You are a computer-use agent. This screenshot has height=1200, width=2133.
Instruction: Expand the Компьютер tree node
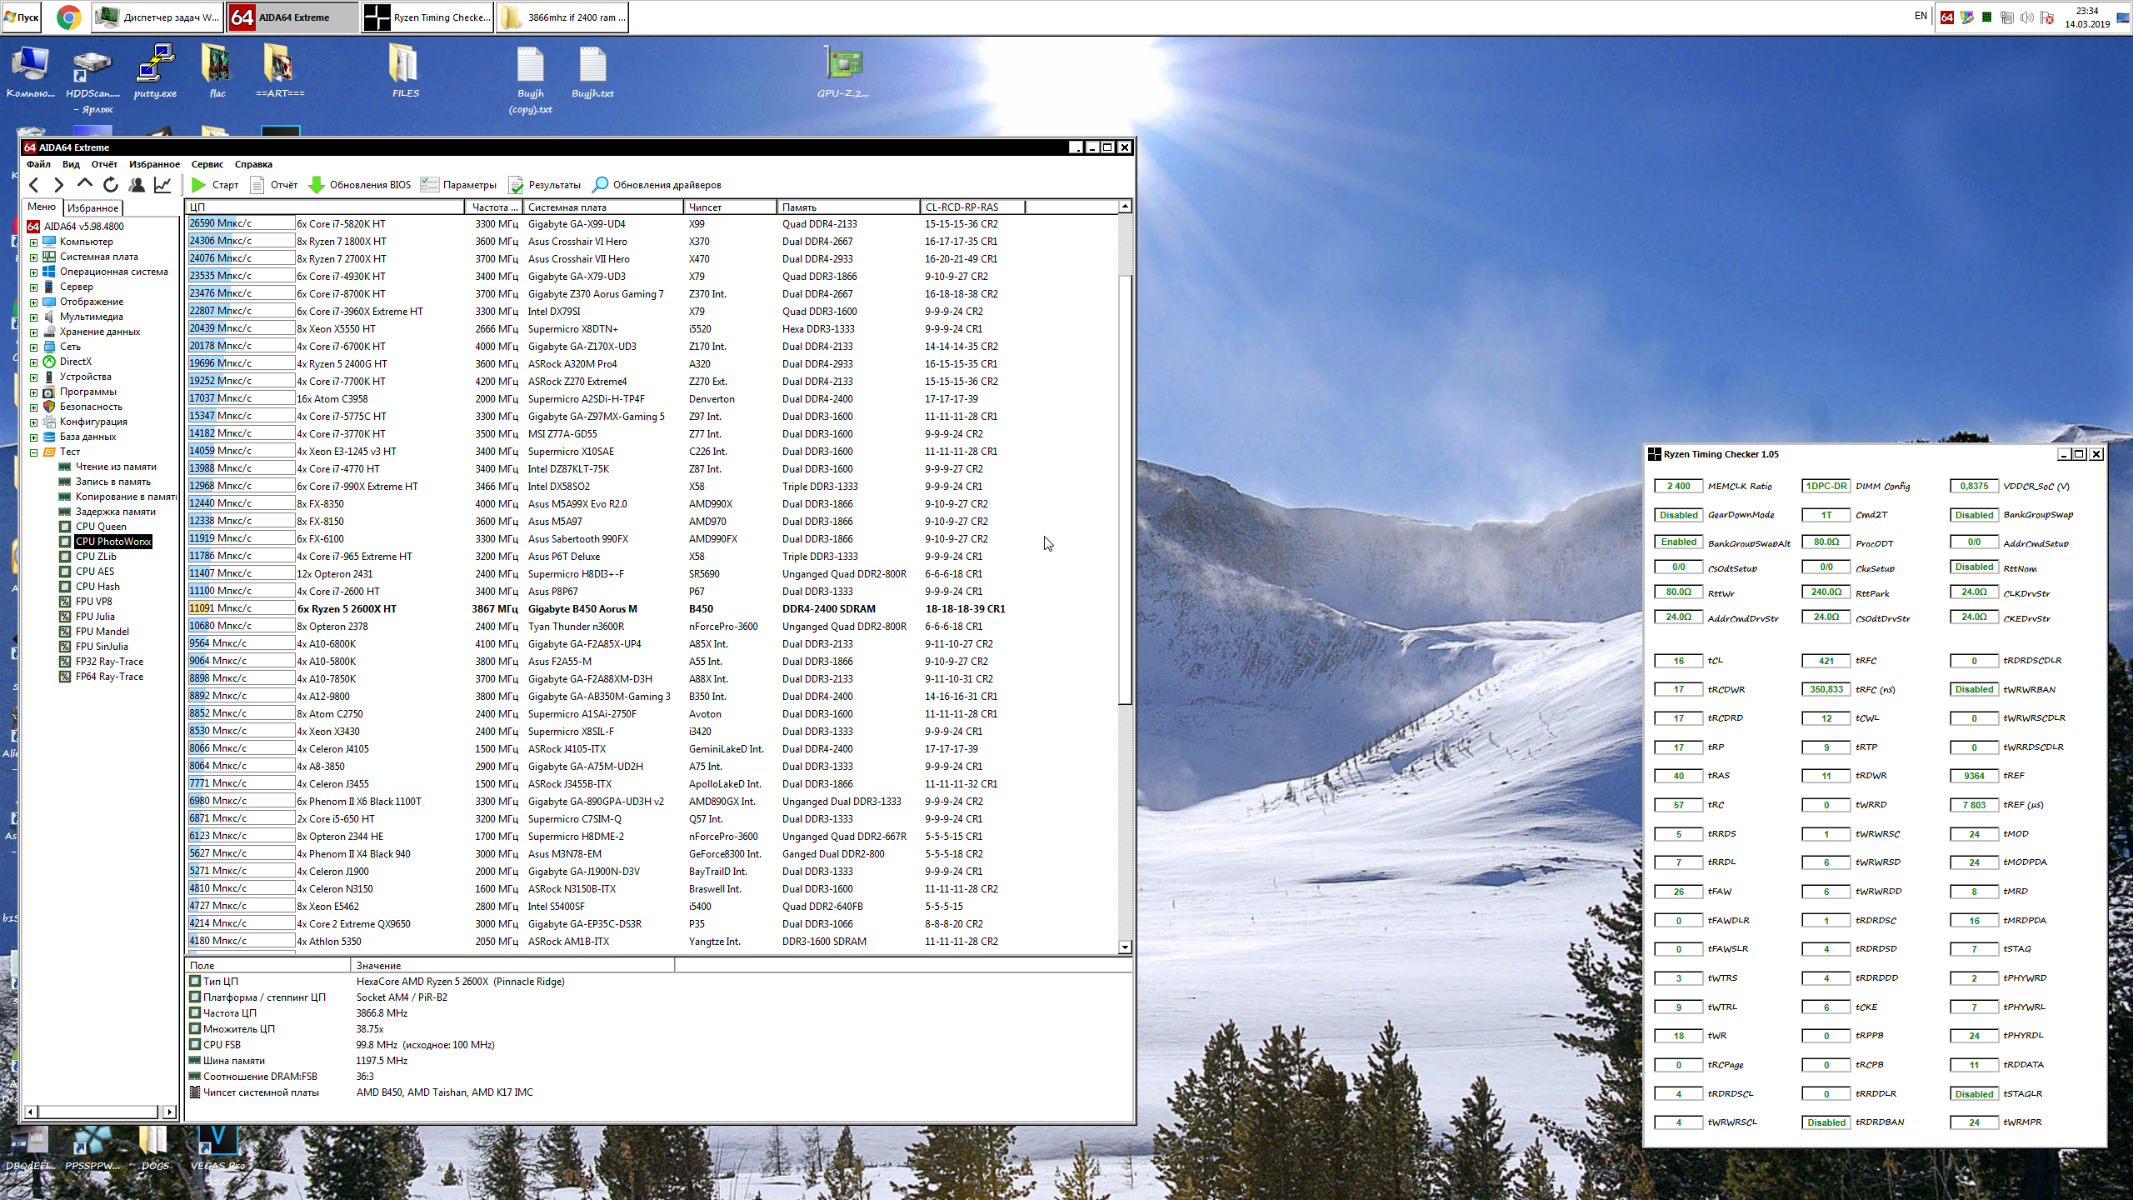[33, 242]
